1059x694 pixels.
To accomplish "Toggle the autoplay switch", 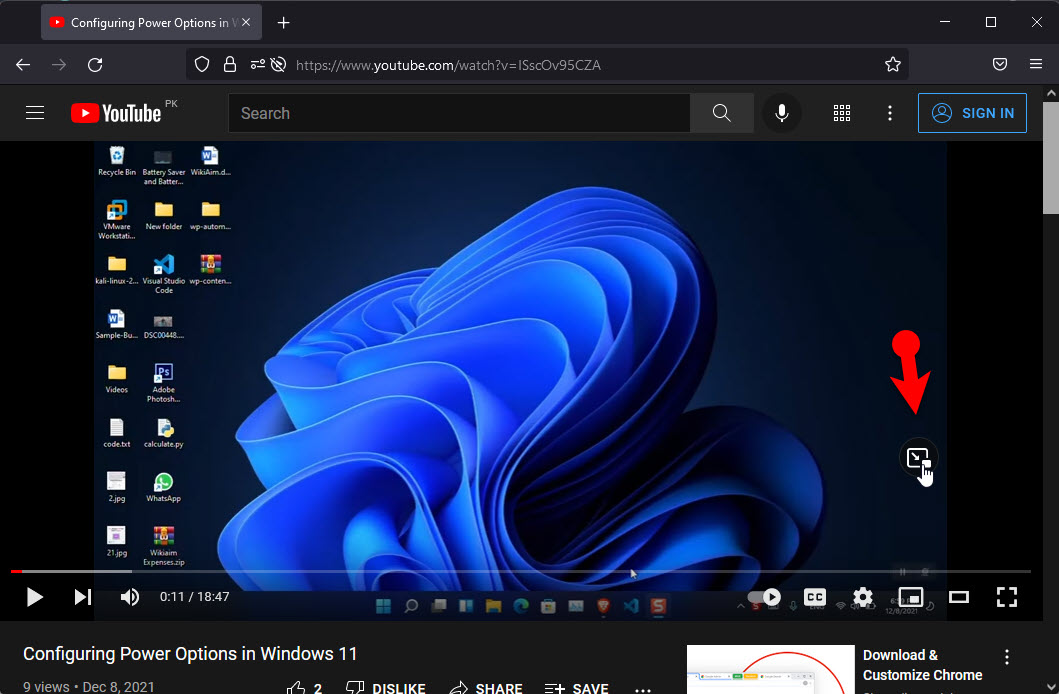I will [765, 597].
